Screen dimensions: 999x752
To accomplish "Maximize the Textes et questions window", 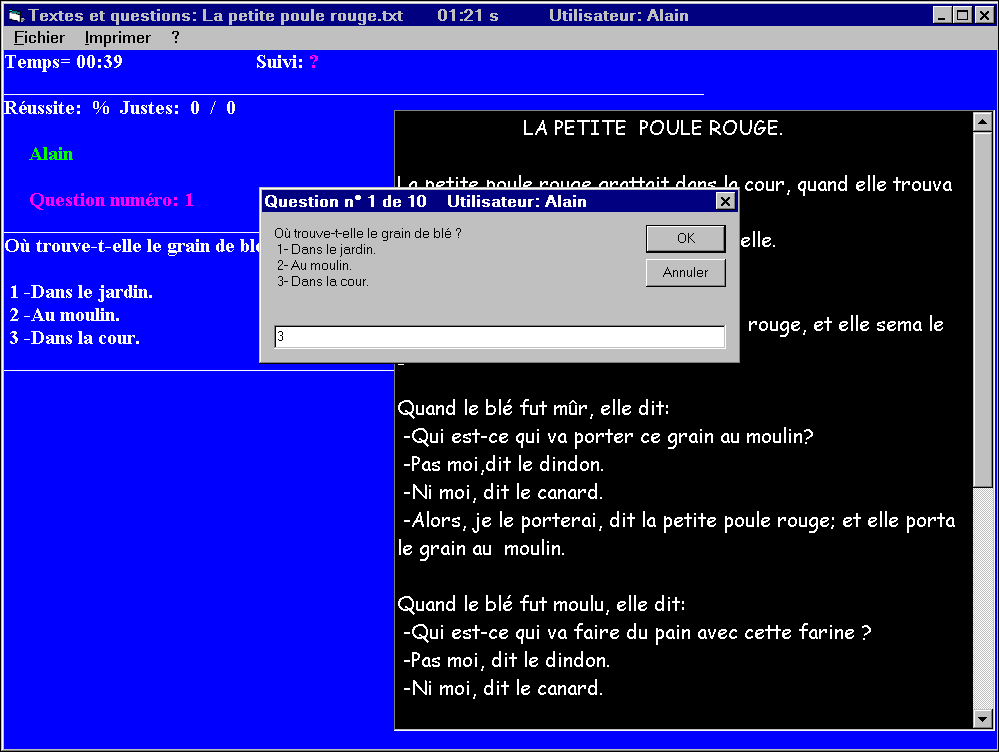I will [962, 15].
